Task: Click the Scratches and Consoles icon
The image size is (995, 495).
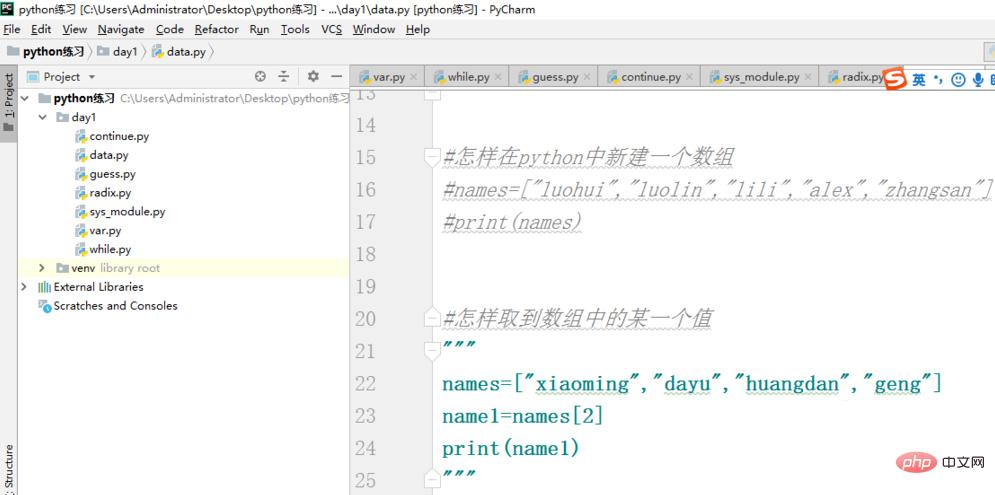Action: tap(44, 306)
